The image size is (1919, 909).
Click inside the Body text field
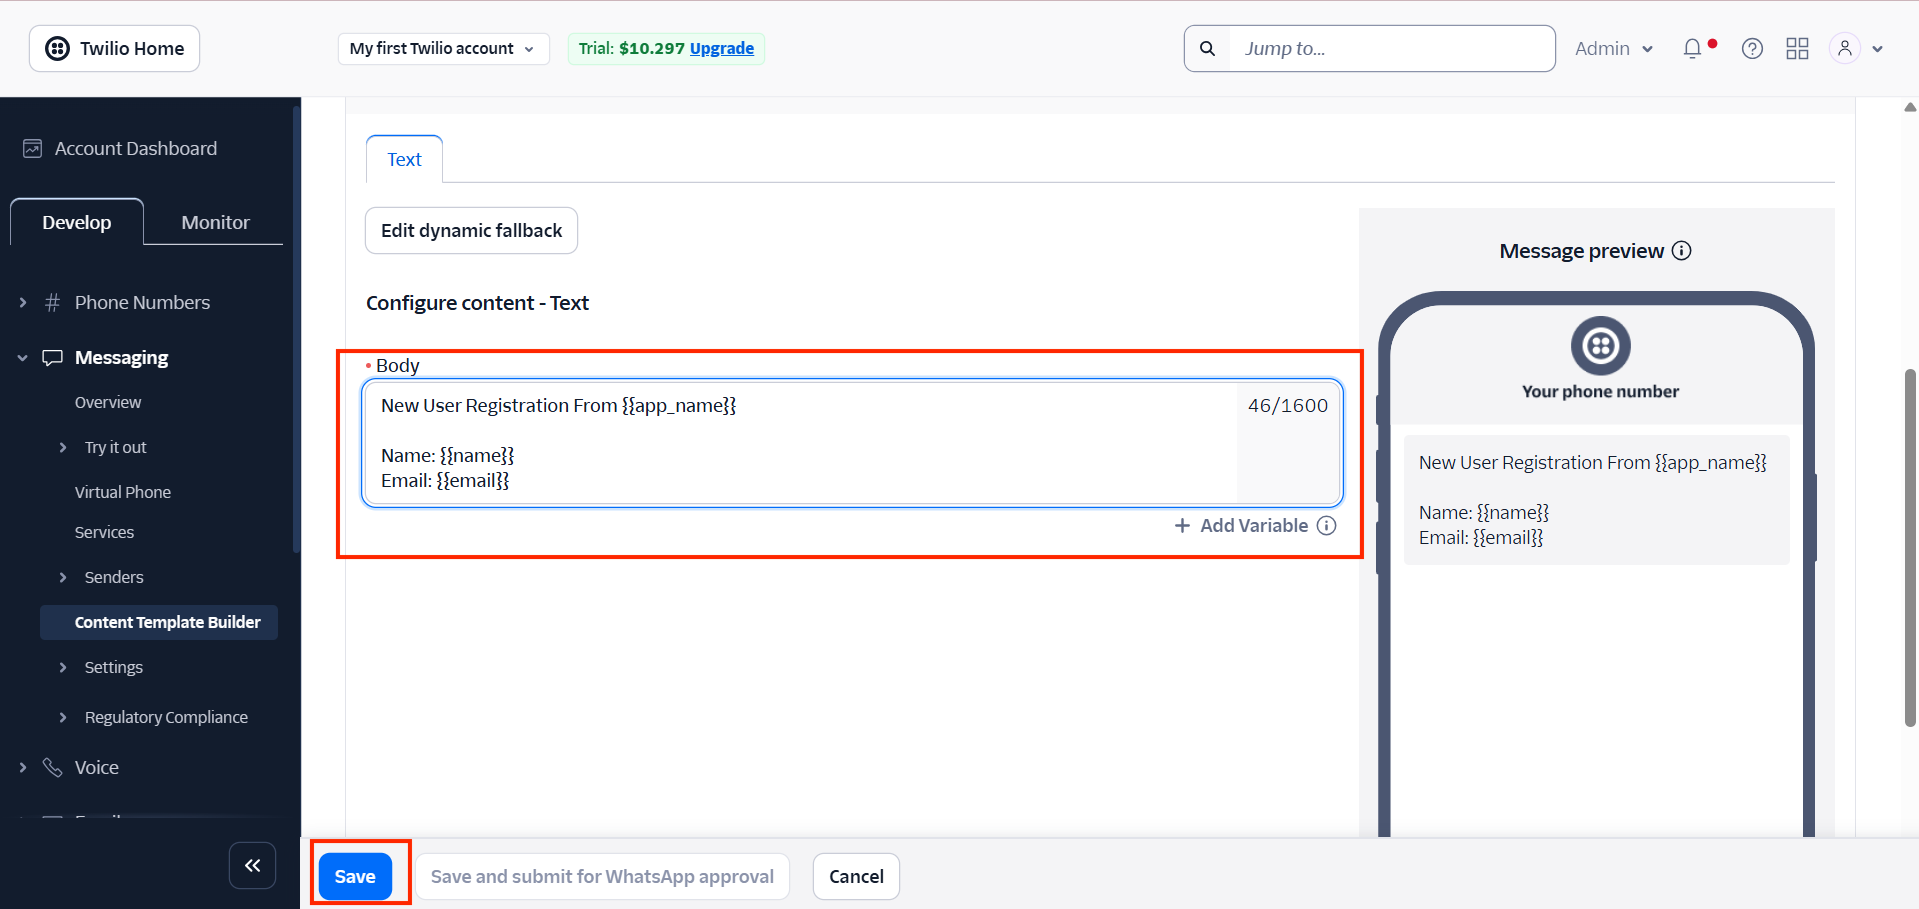point(800,443)
